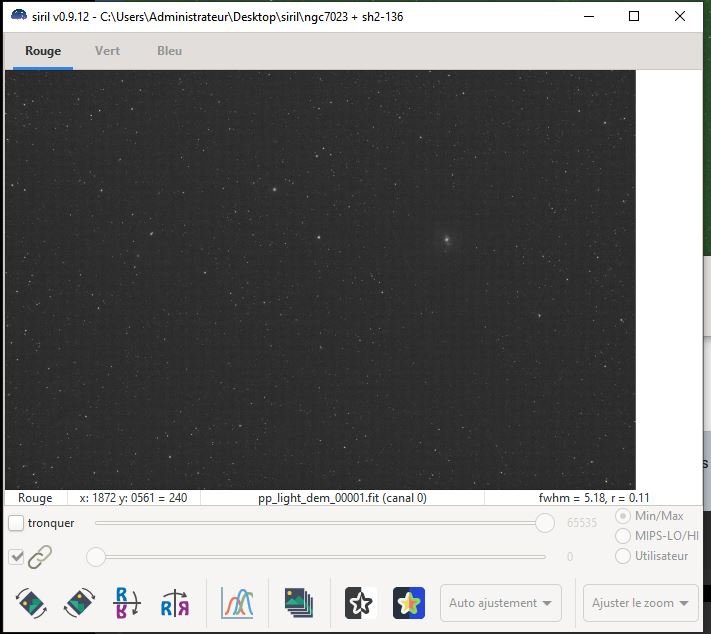The width and height of the screenshot is (711, 634).
Task: Open the image sequence frames icon
Action: 299,603
